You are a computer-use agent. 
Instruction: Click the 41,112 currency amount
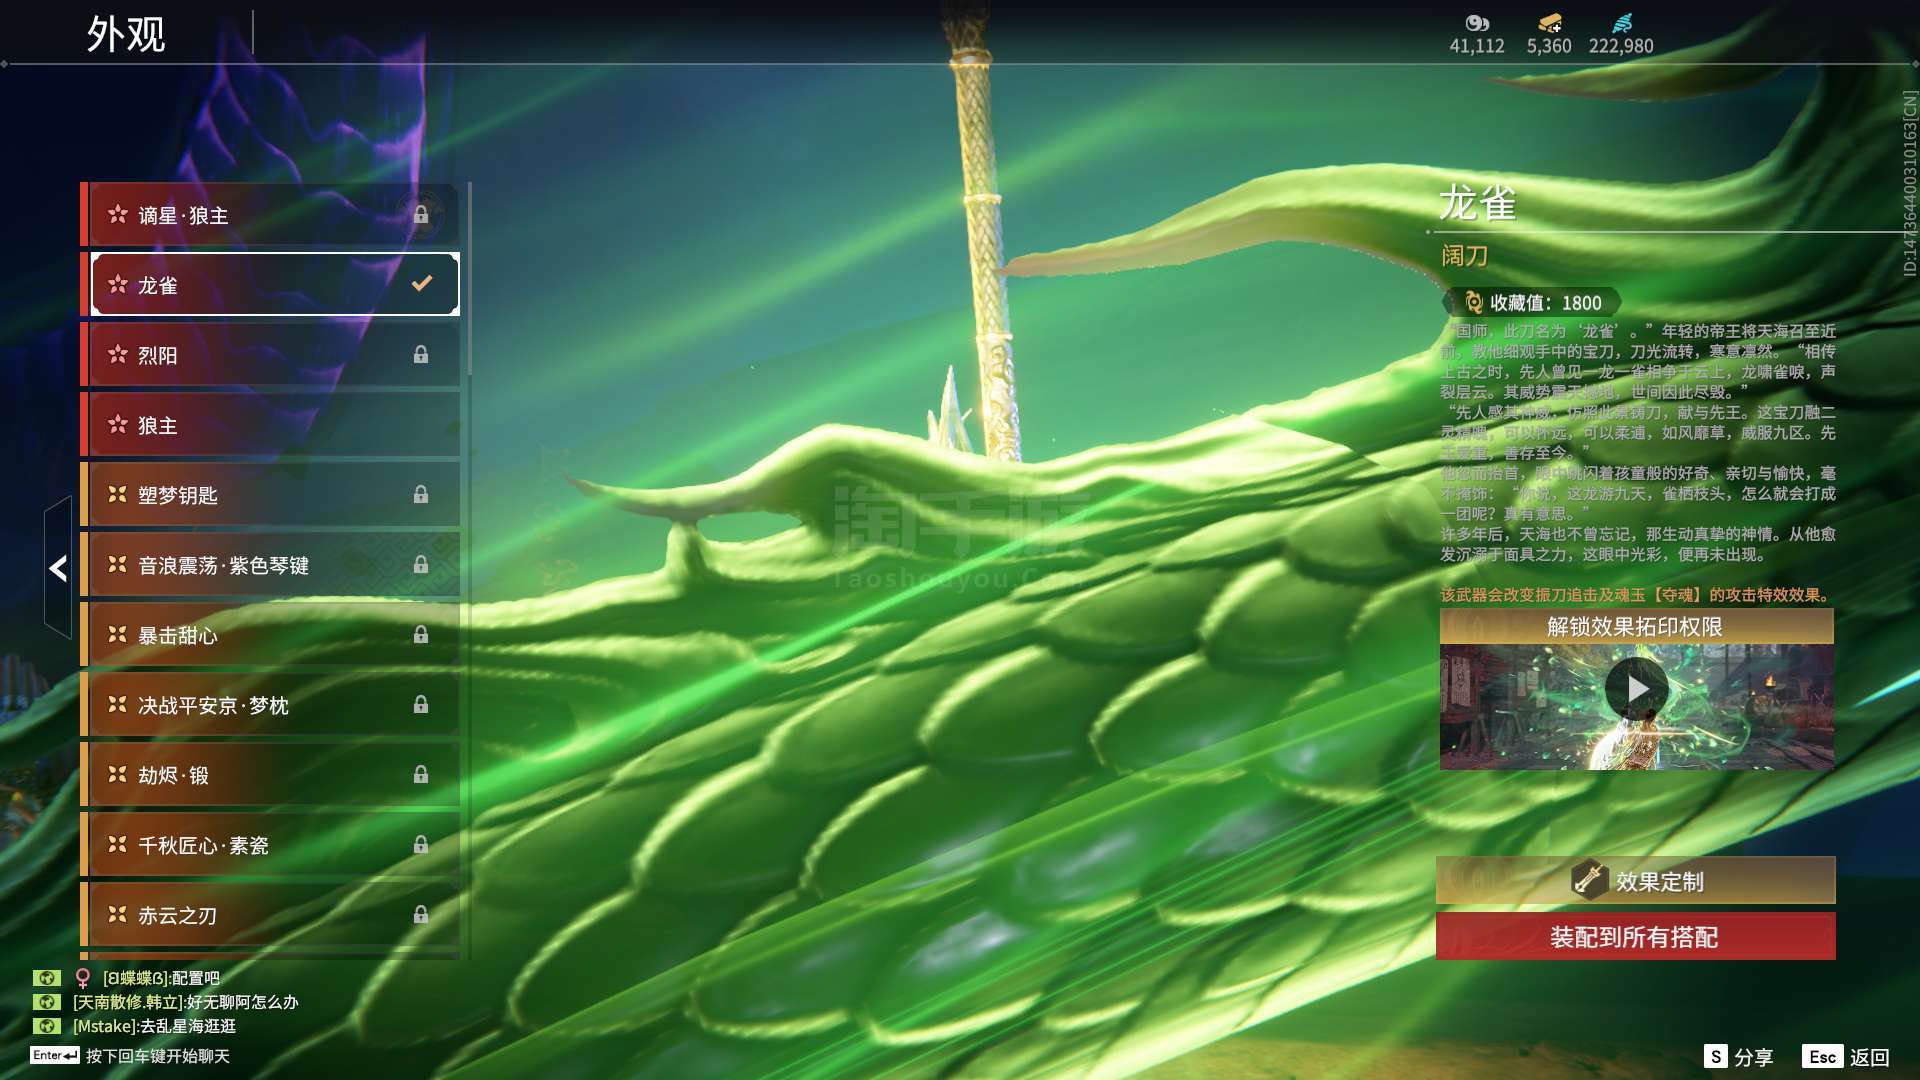click(1477, 46)
